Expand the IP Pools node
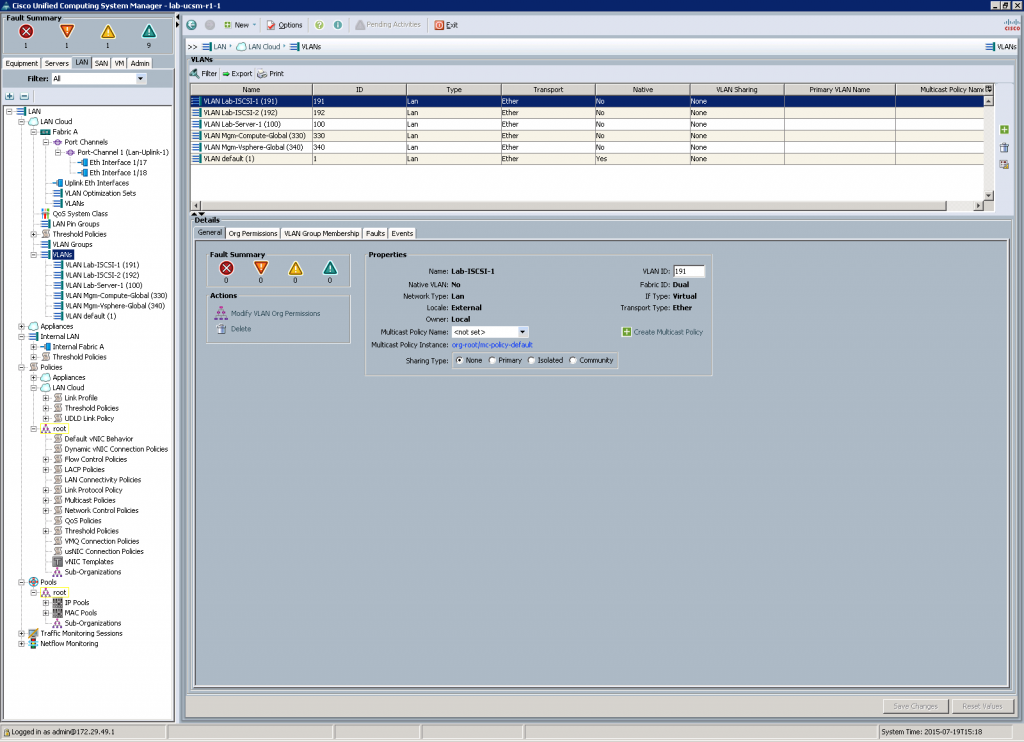This screenshot has height=742, width=1024. point(46,603)
